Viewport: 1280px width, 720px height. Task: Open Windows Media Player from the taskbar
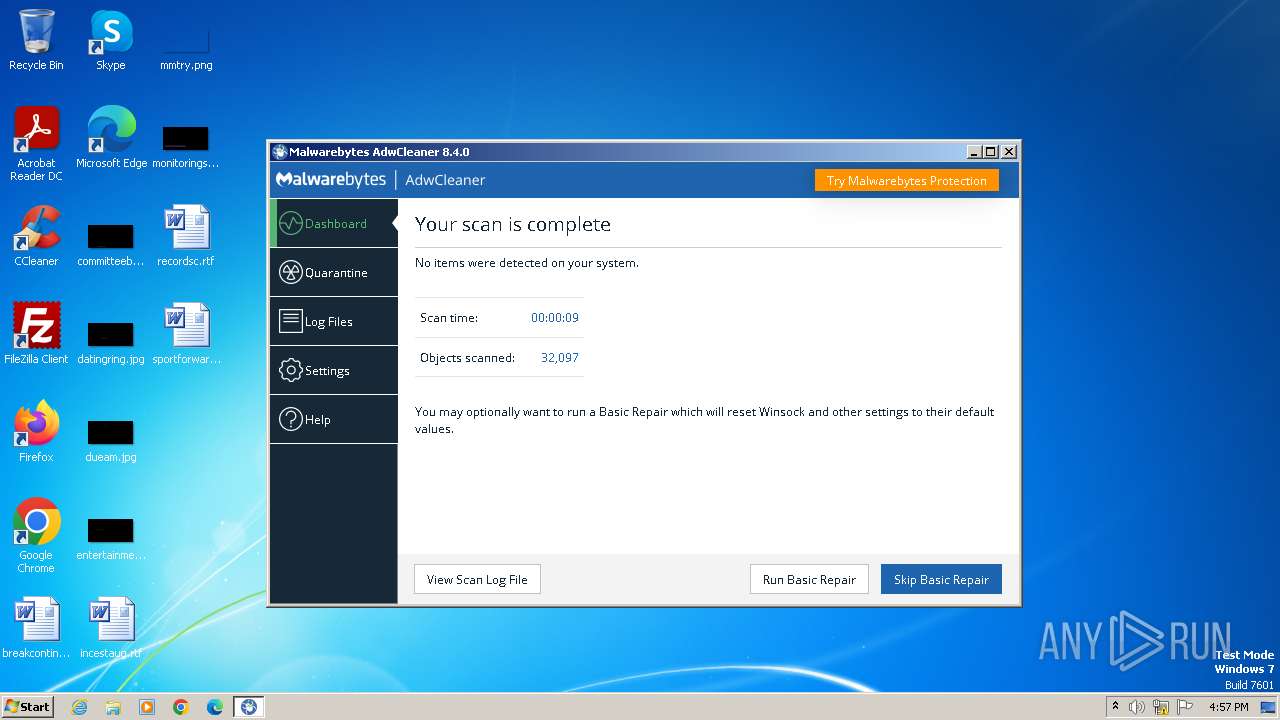coord(147,707)
